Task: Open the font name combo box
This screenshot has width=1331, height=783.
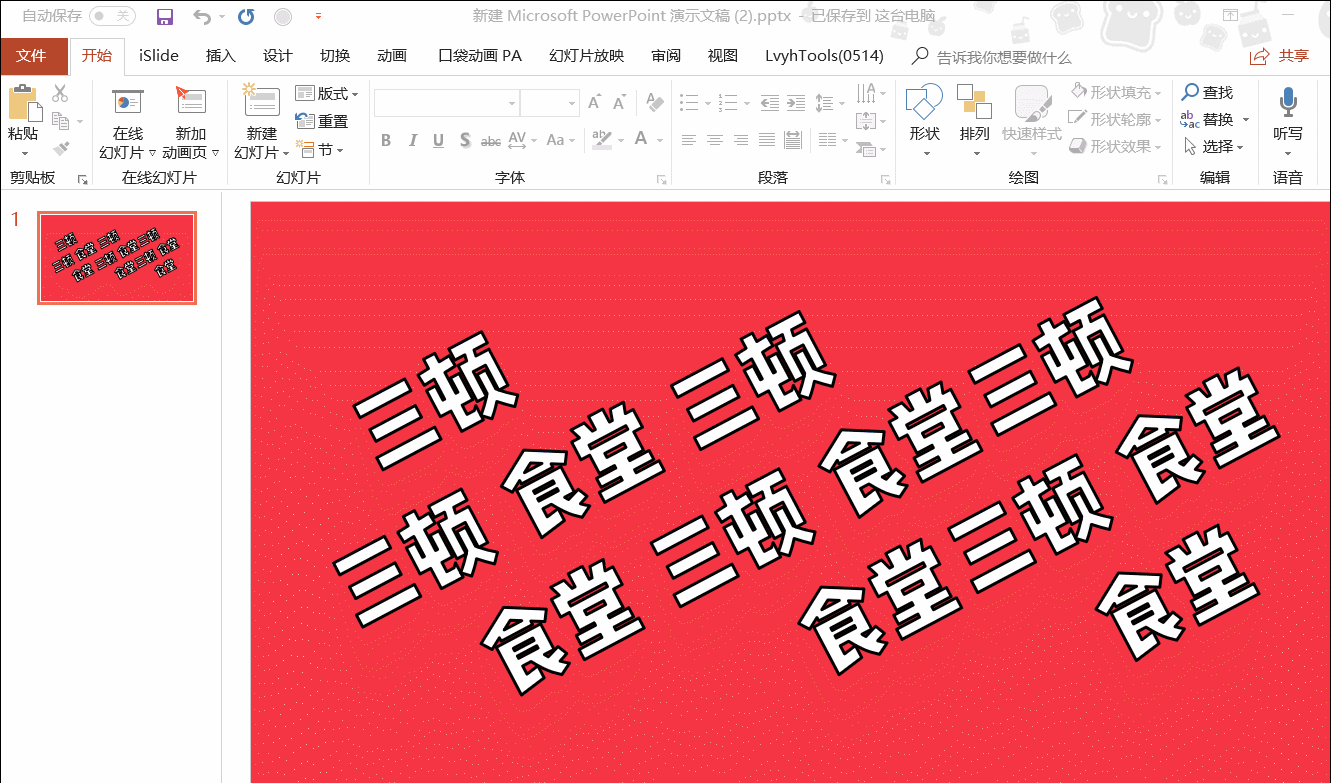Action: 446,103
